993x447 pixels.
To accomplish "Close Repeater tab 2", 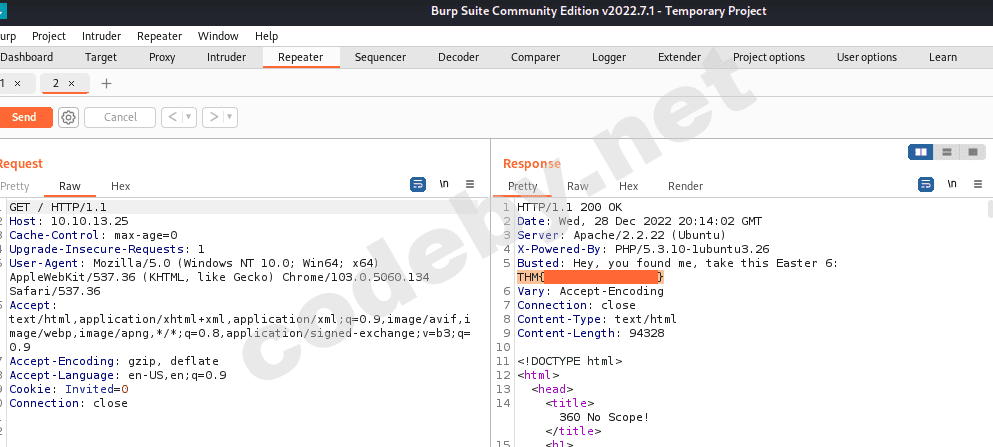I will [x=72, y=83].
